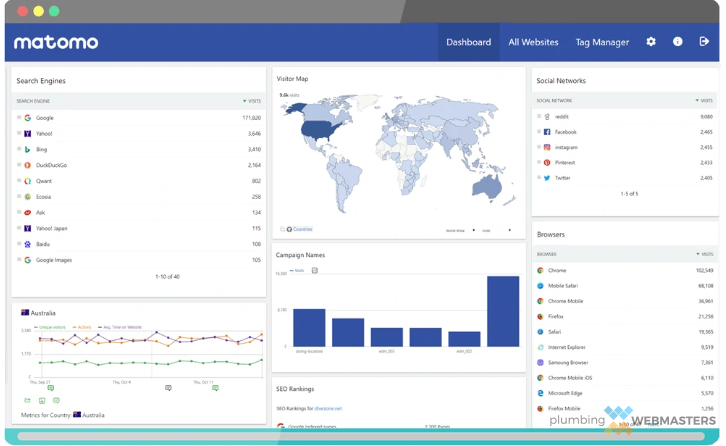
Task: Click the Chrome Mobile iOS browser row
Action: [625, 378]
